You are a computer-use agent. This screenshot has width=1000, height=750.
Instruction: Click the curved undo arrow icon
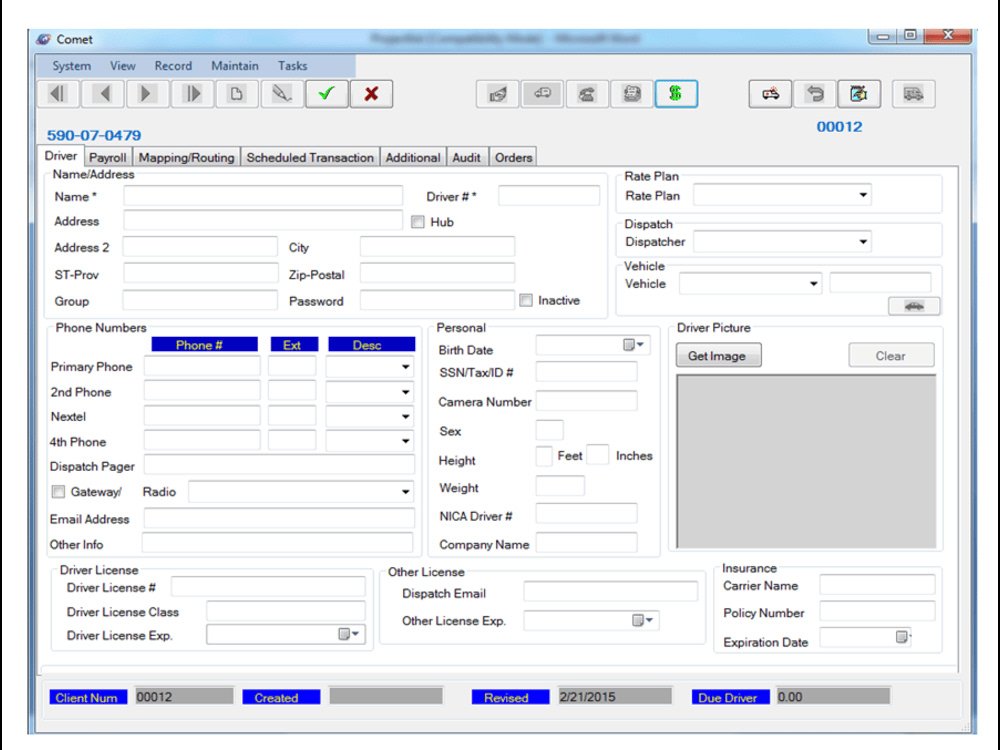click(x=814, y=94)
